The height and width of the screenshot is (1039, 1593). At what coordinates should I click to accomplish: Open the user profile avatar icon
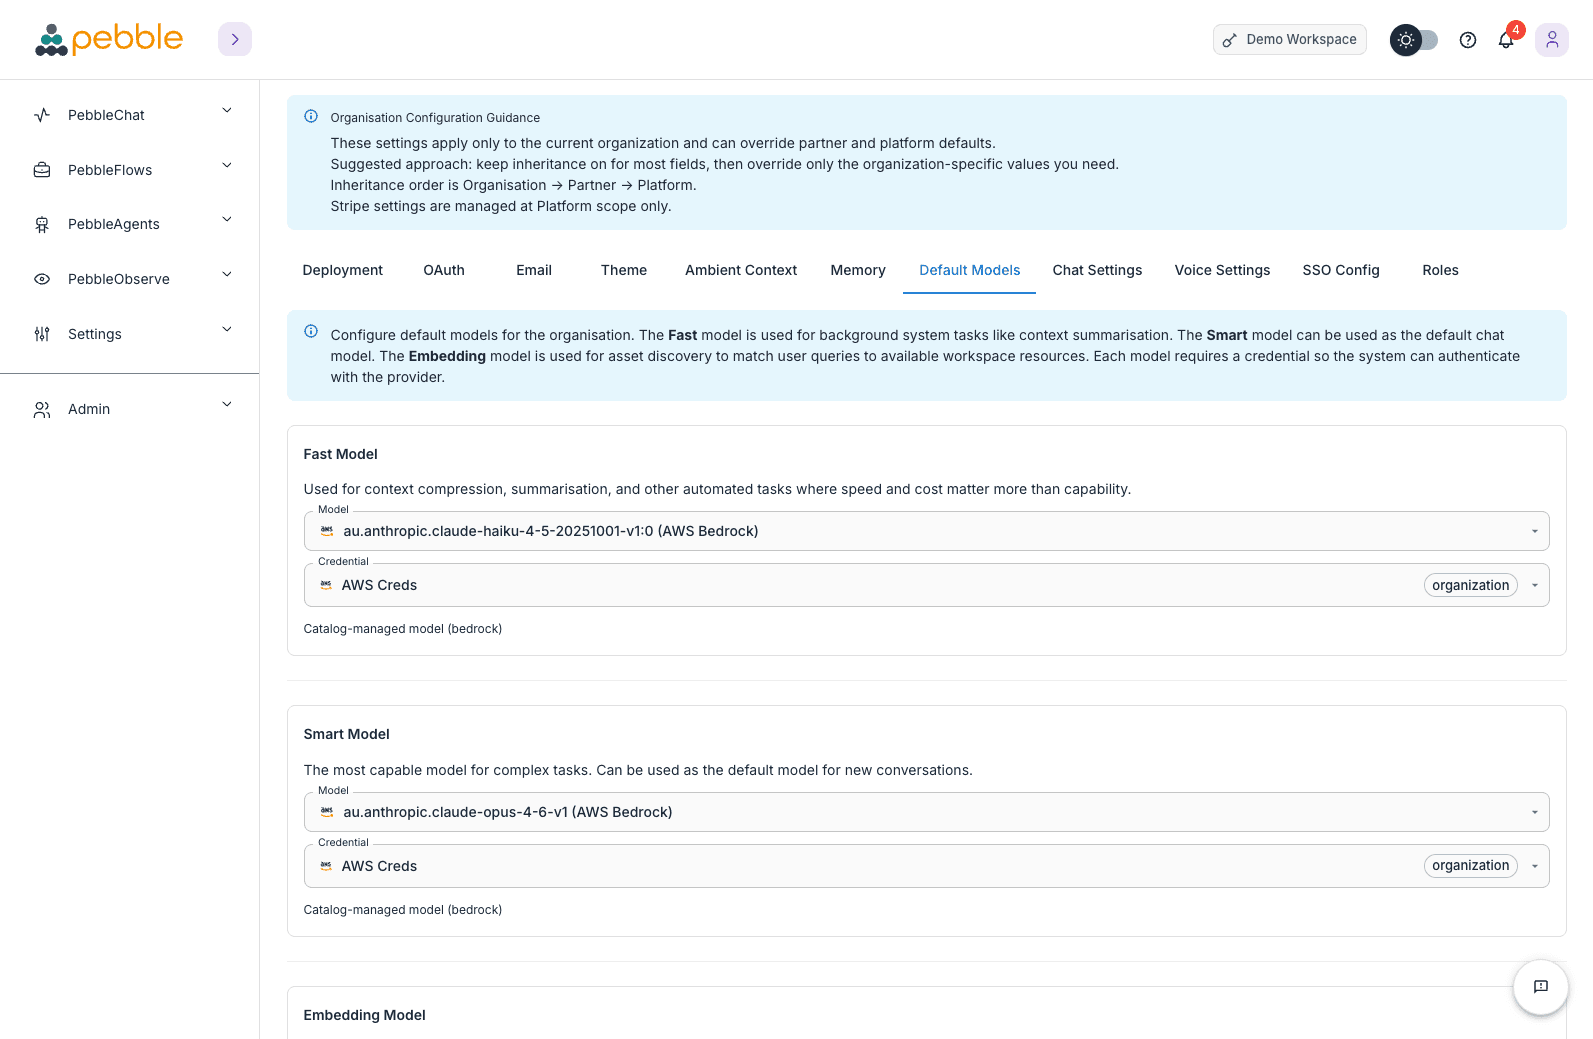click(x=1552, y=40)
